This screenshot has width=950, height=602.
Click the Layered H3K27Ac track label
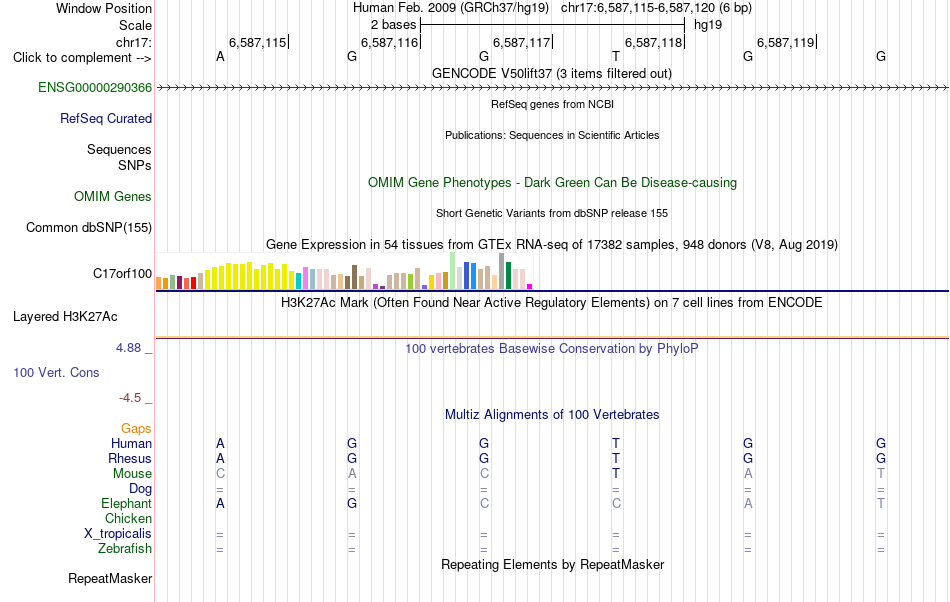coord(65,317)
